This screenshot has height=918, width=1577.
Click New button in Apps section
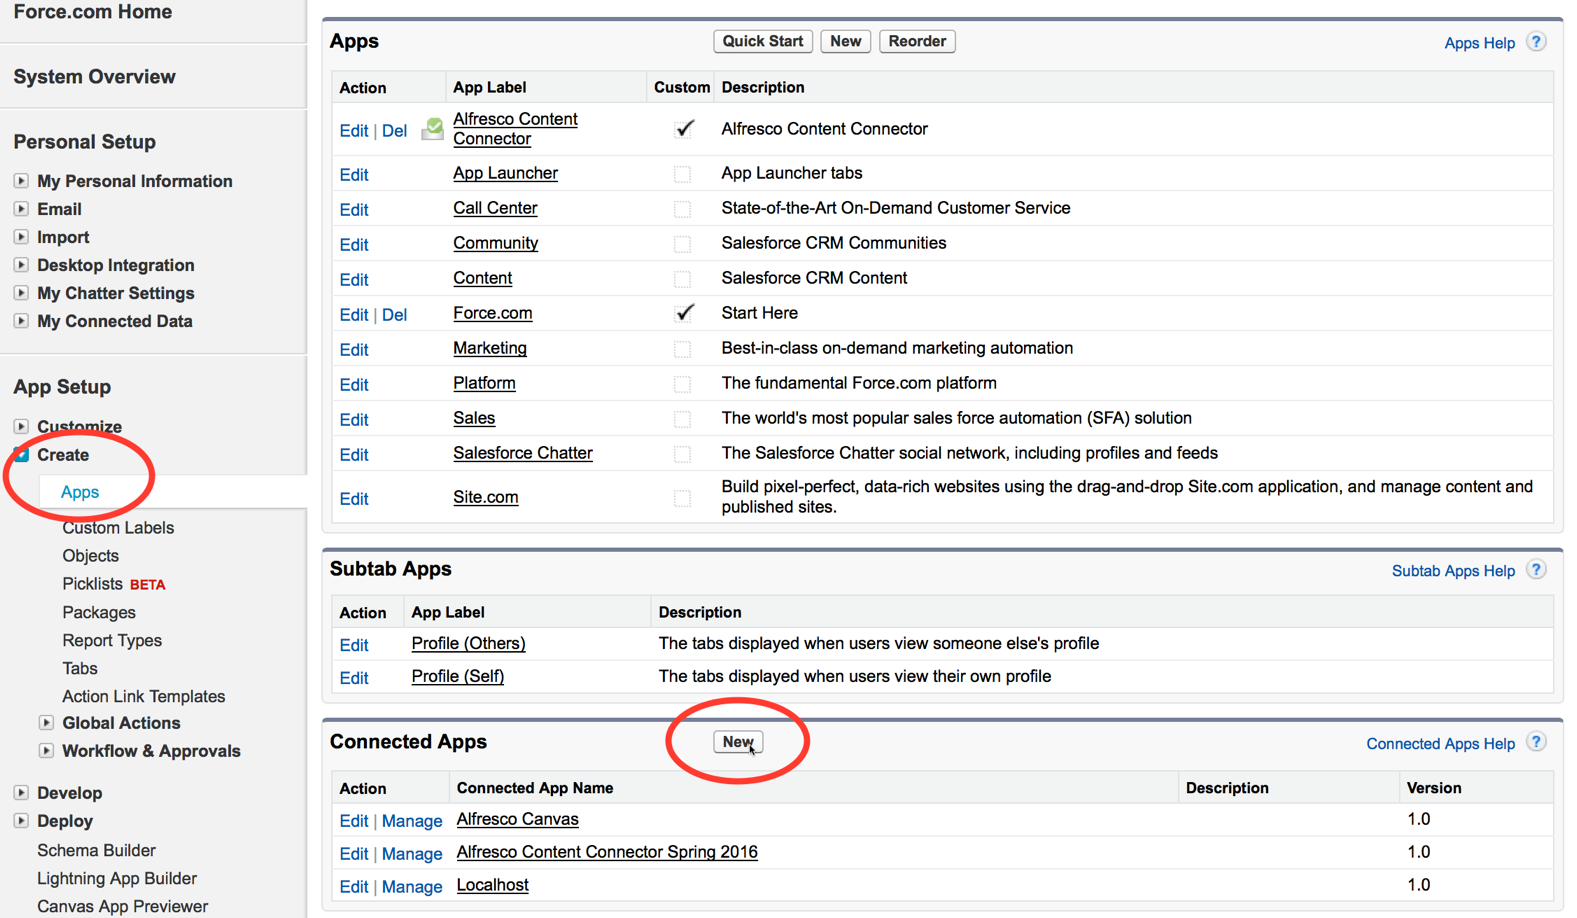click(845, 41)
